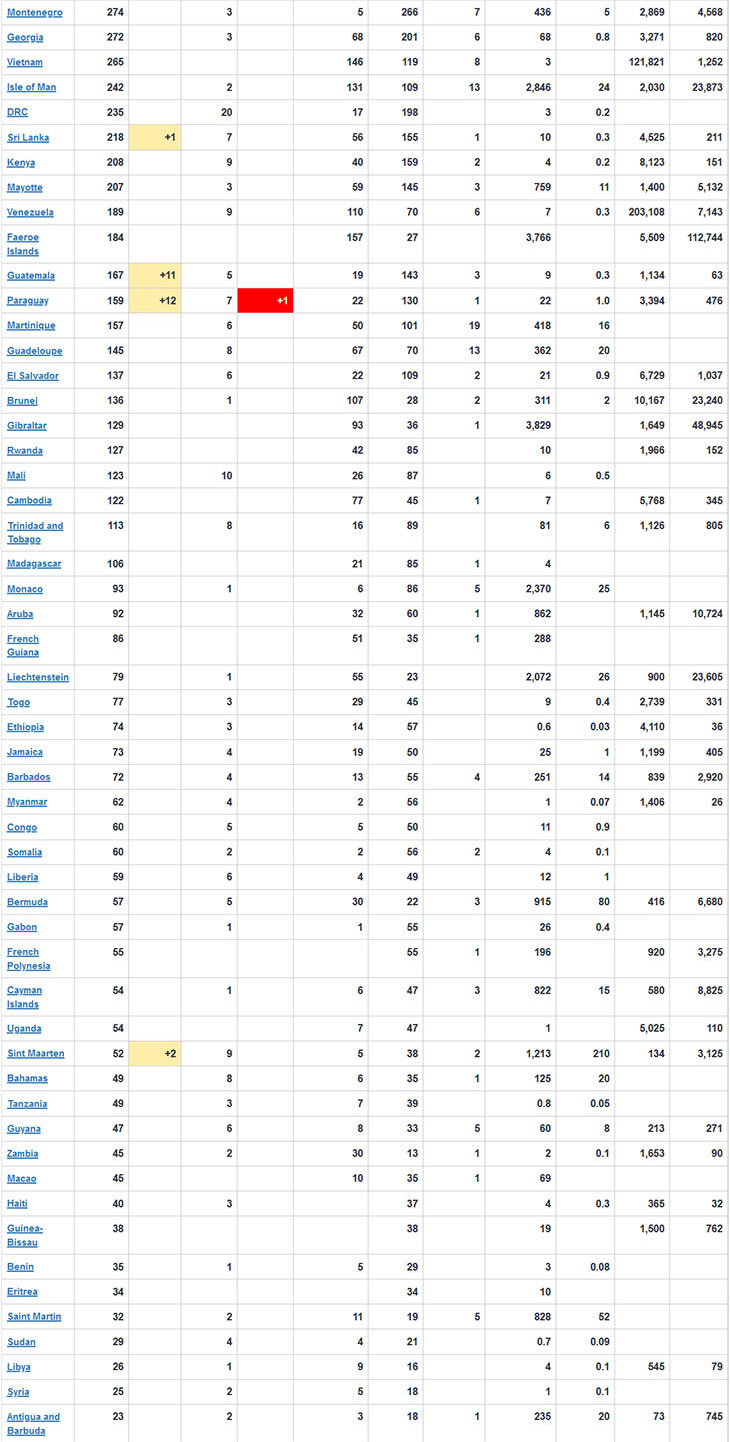
Task: Go to the Gibraltar page
Action: [x=27, y=425]
